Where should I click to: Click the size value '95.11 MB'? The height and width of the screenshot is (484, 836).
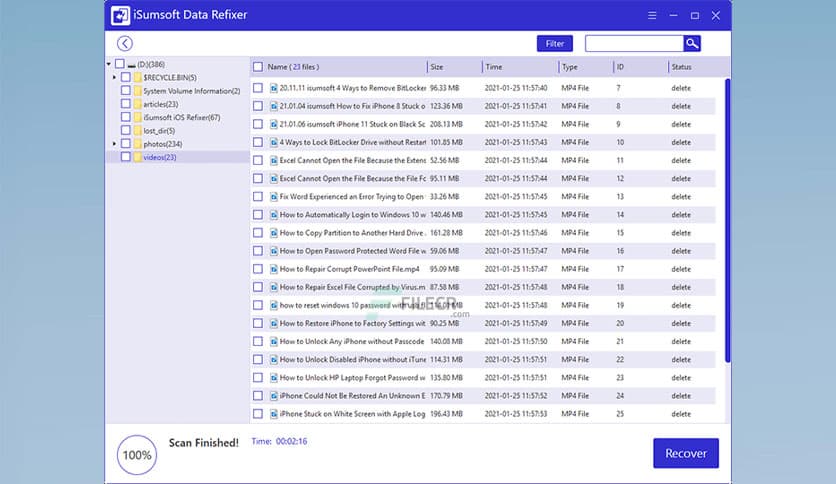445,179
